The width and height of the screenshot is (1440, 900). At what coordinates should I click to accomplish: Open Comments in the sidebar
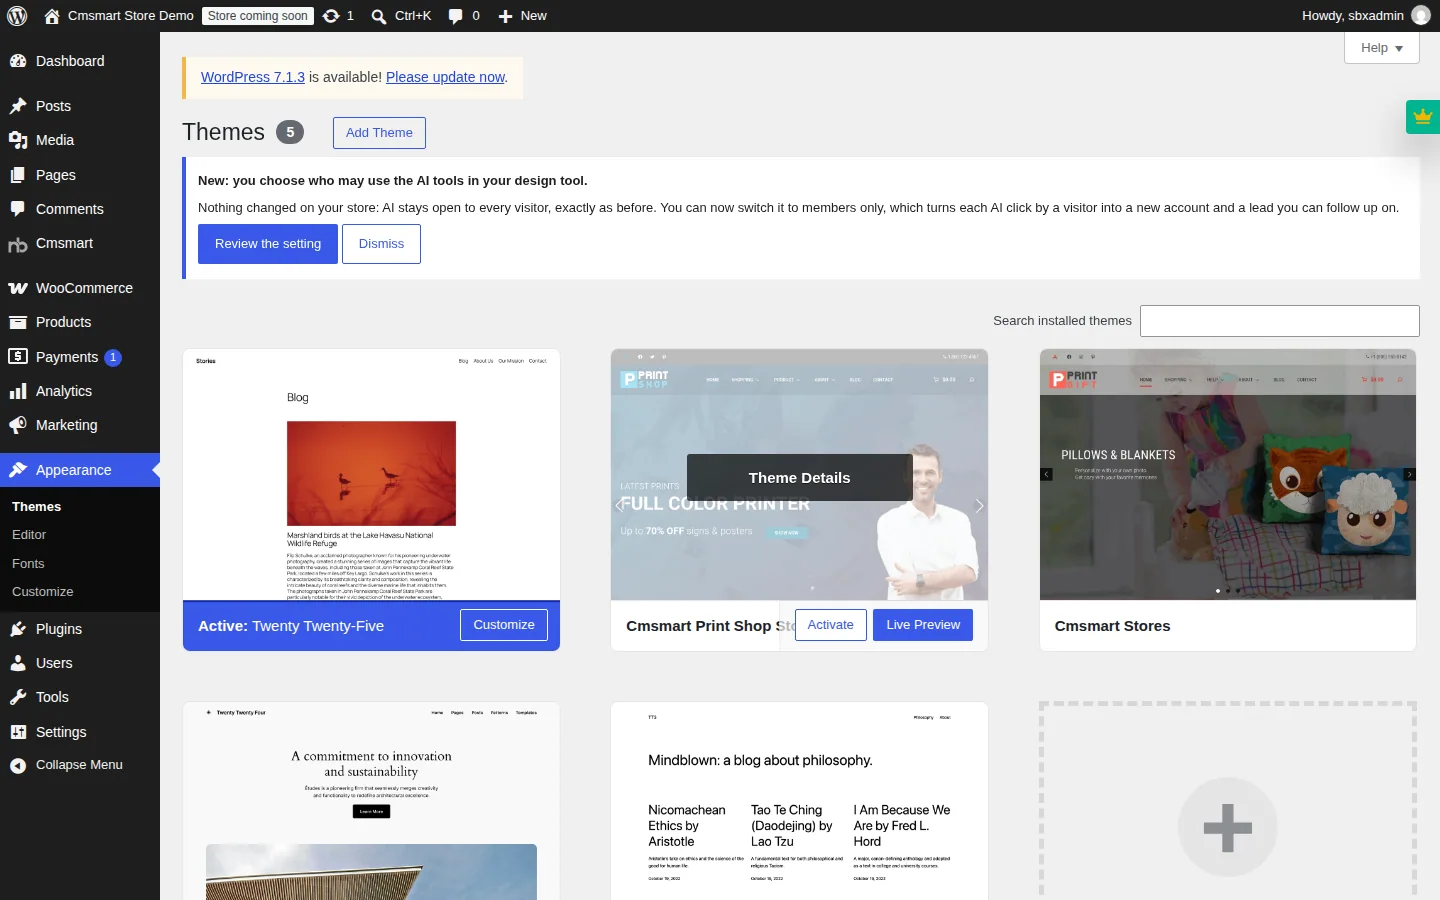[x=80, y=209]
